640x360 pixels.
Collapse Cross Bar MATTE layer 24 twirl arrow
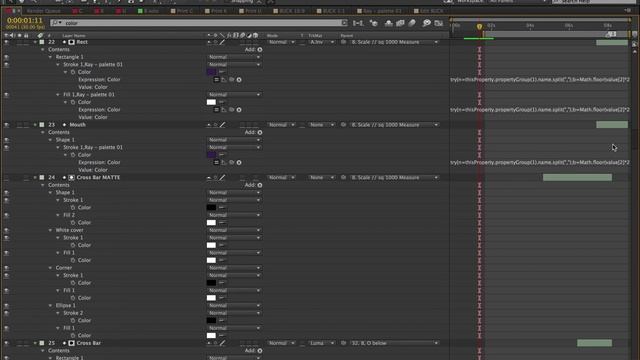coord(35,178)
